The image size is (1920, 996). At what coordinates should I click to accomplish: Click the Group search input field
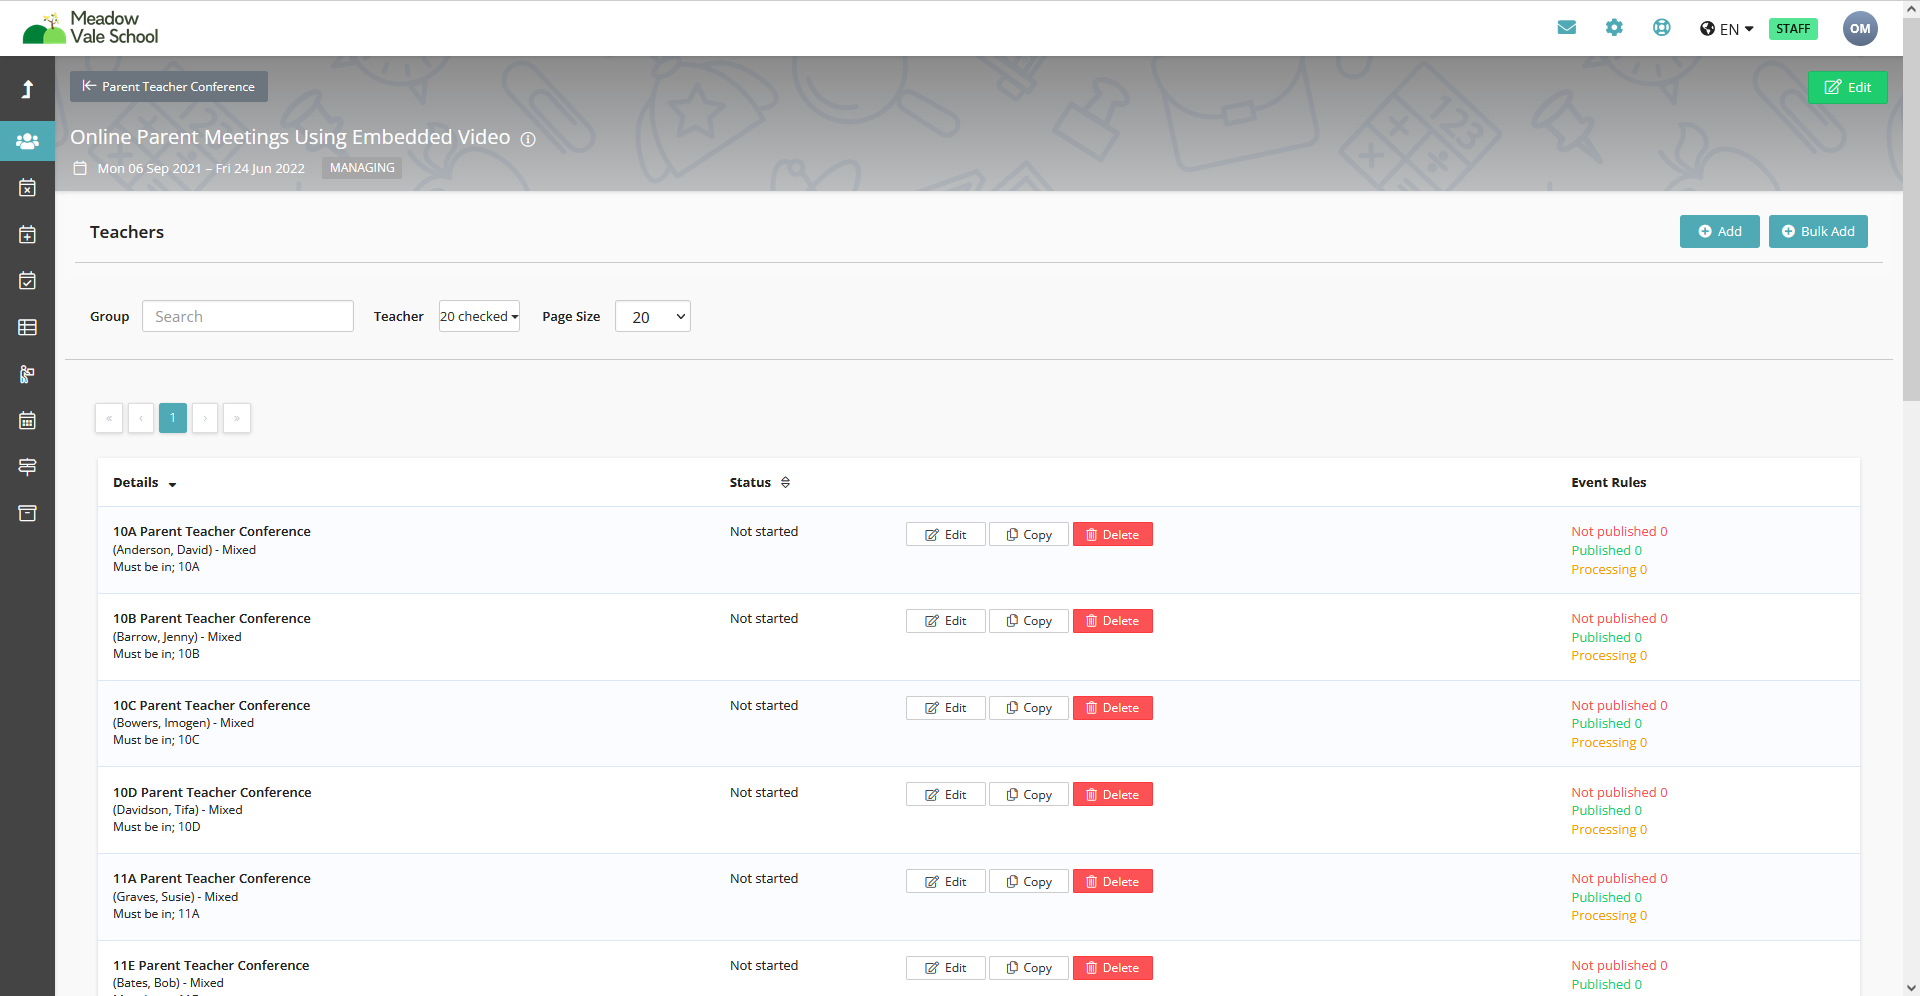247,316
